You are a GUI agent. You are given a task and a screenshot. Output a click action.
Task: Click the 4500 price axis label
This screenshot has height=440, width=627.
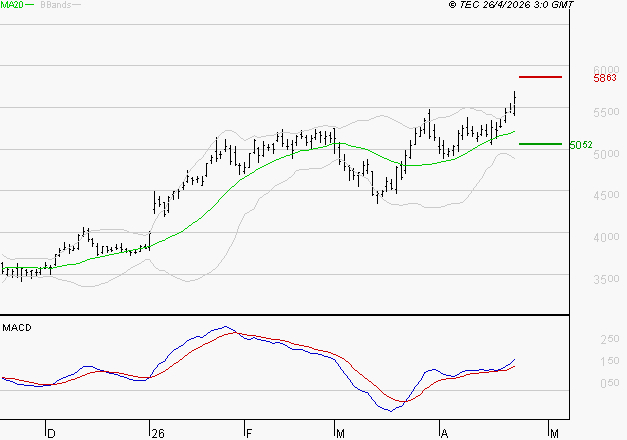(x=606, y=195)
